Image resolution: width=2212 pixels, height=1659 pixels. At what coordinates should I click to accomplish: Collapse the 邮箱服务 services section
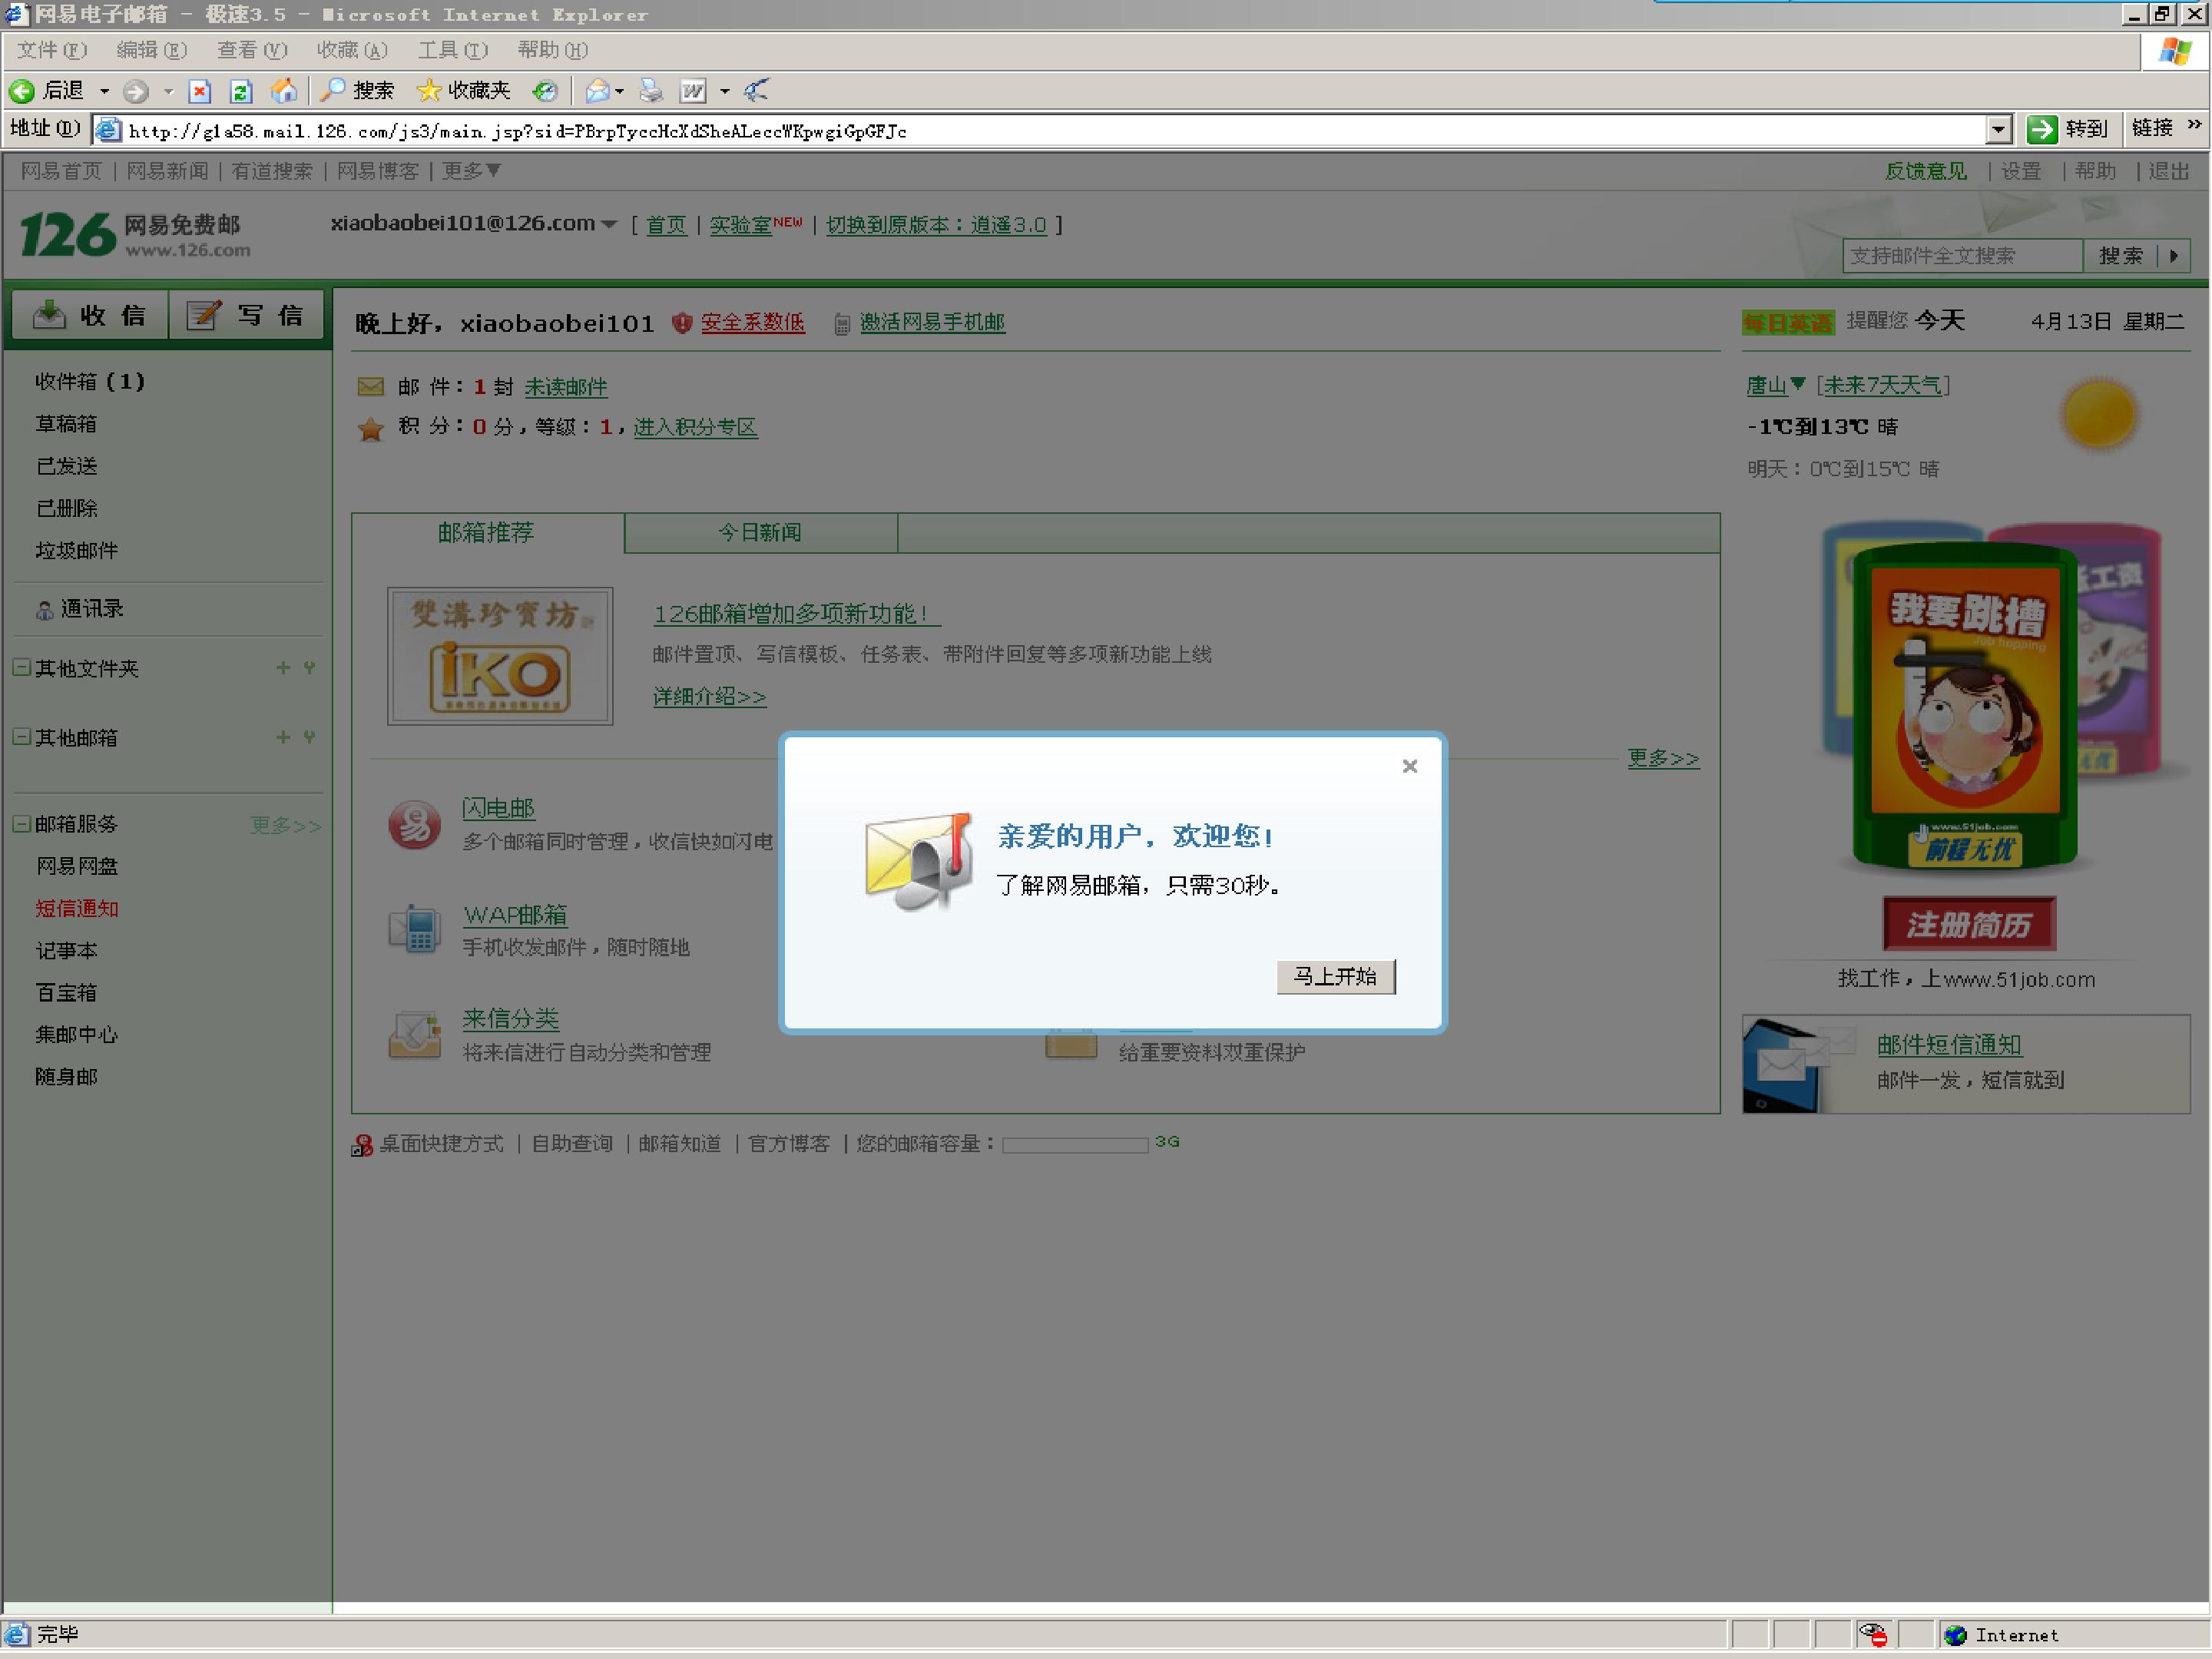pos(21,824)
